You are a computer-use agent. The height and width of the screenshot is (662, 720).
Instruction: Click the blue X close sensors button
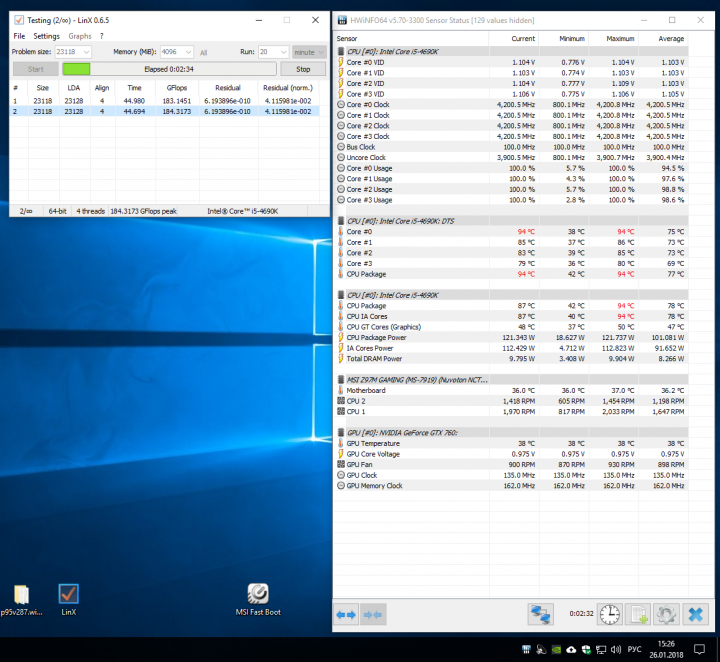pyautogui.click(x=696, y=614)
